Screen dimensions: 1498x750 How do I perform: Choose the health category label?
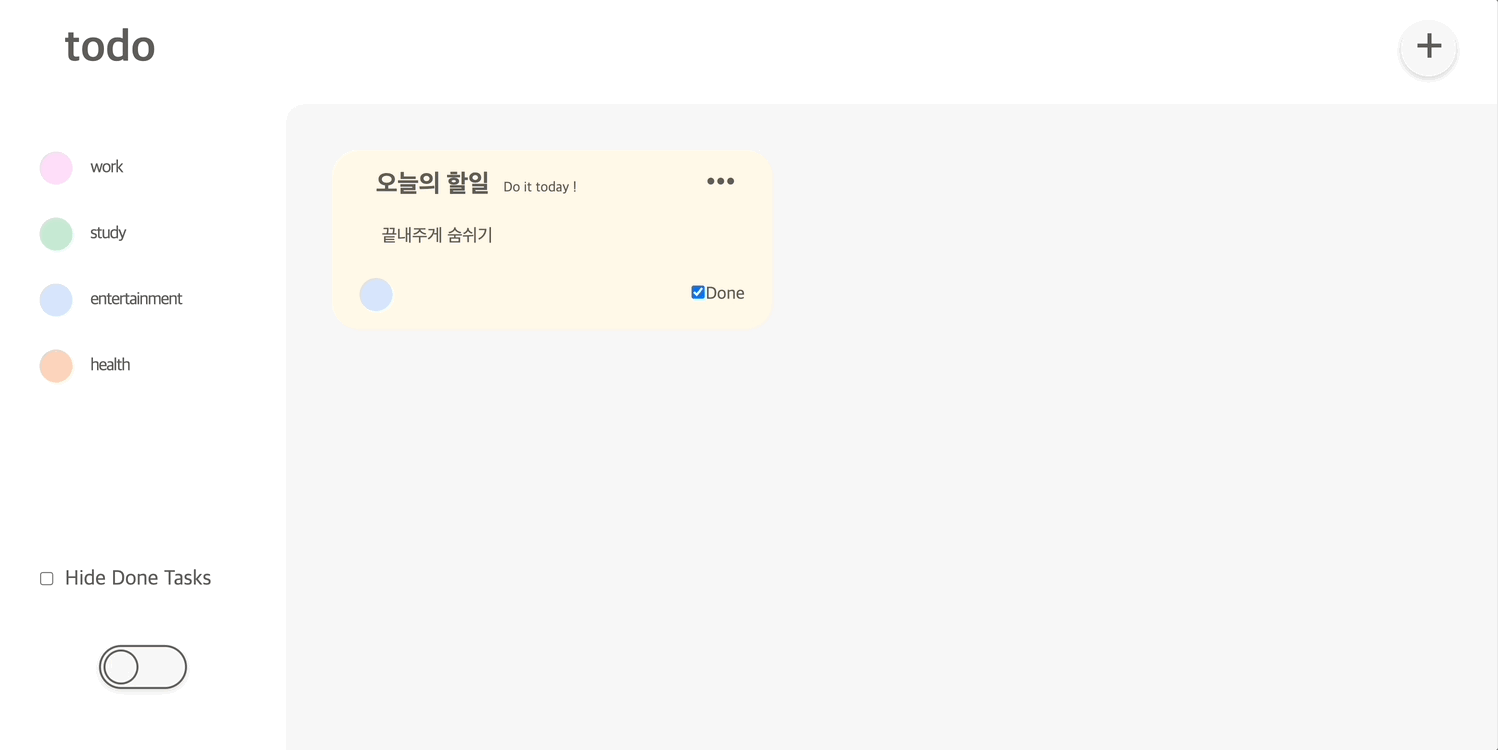(110, 365)
